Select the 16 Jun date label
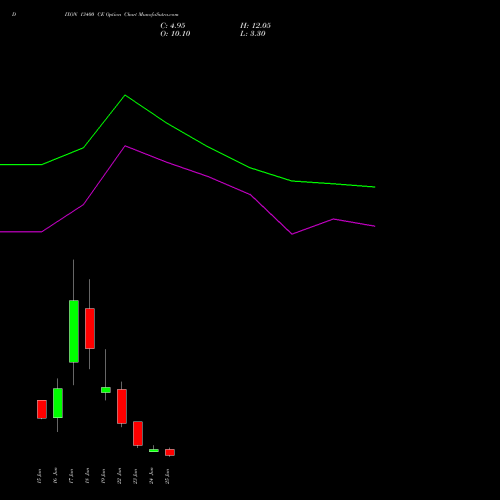This screenshot has height=500, width=500. [55, 476]
